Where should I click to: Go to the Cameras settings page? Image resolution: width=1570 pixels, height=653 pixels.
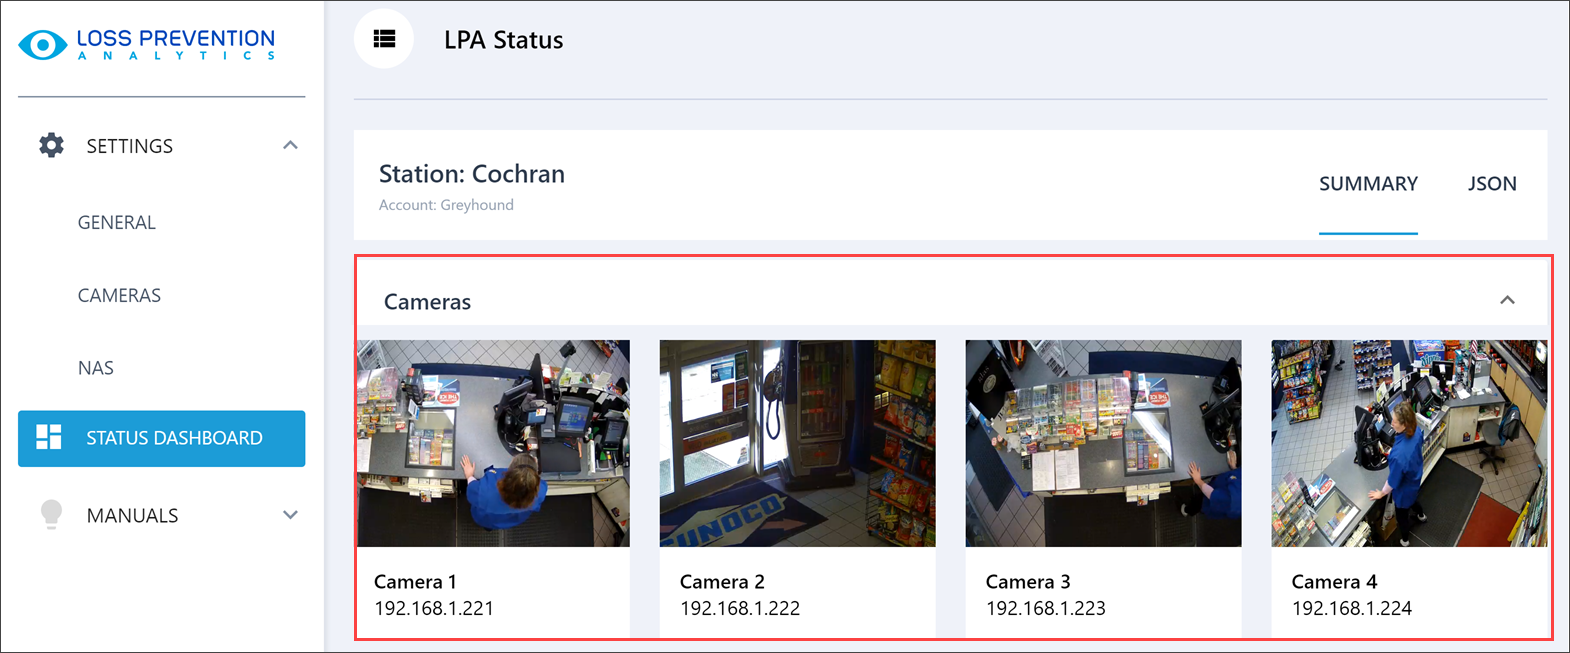click(x=119, y=295)
